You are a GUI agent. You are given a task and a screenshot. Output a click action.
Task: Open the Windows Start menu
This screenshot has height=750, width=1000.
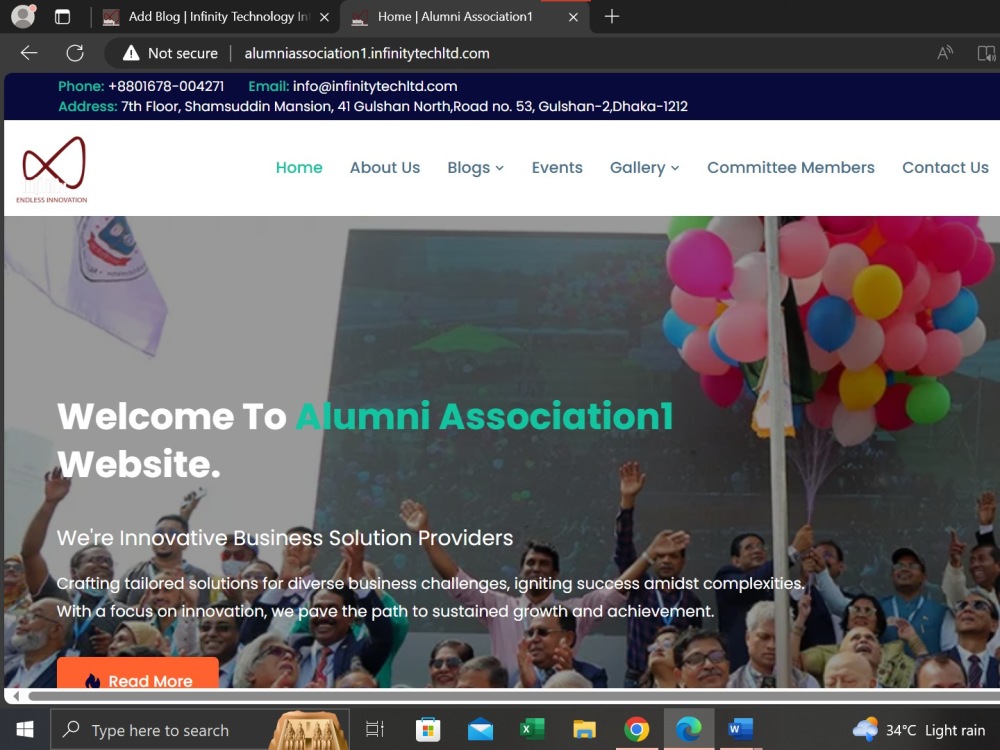[25, 729]
